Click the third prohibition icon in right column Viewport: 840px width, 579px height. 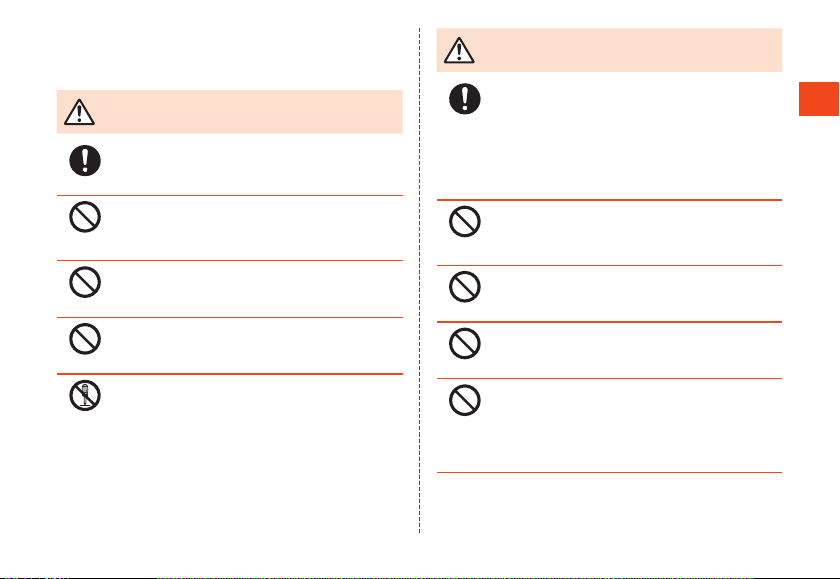pos(464,343)
